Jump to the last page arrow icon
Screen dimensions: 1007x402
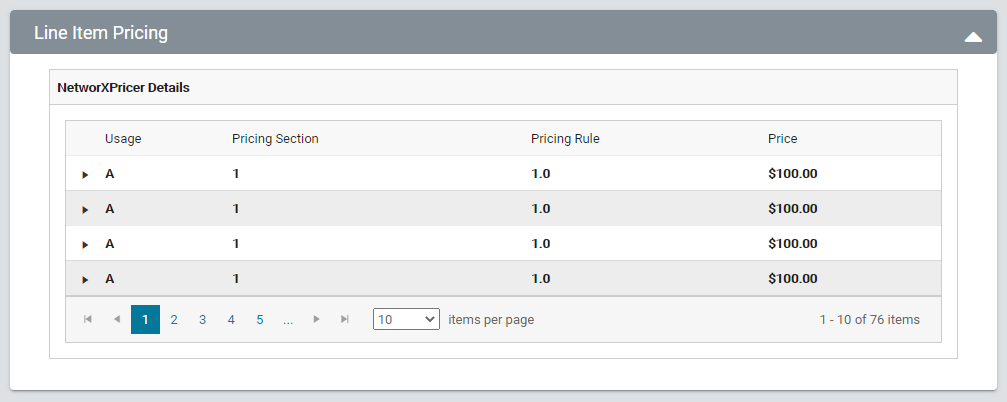(x=345, y=320)
